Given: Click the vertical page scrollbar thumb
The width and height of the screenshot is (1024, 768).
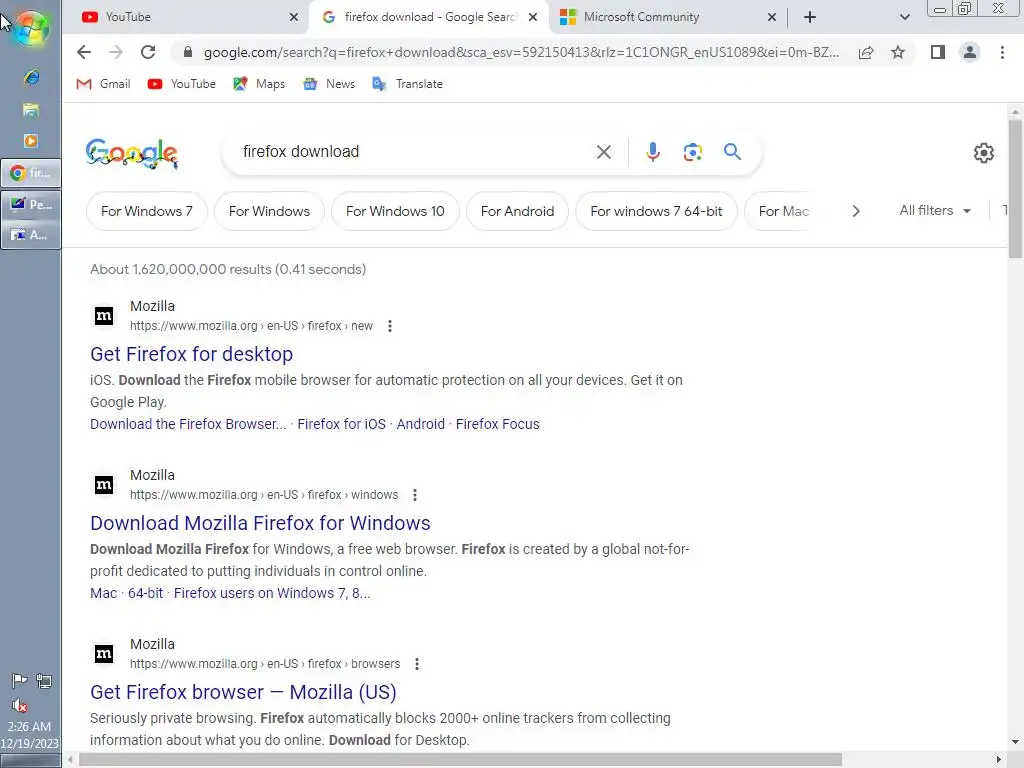Looking at the screenshot, I should (1015, 189).
